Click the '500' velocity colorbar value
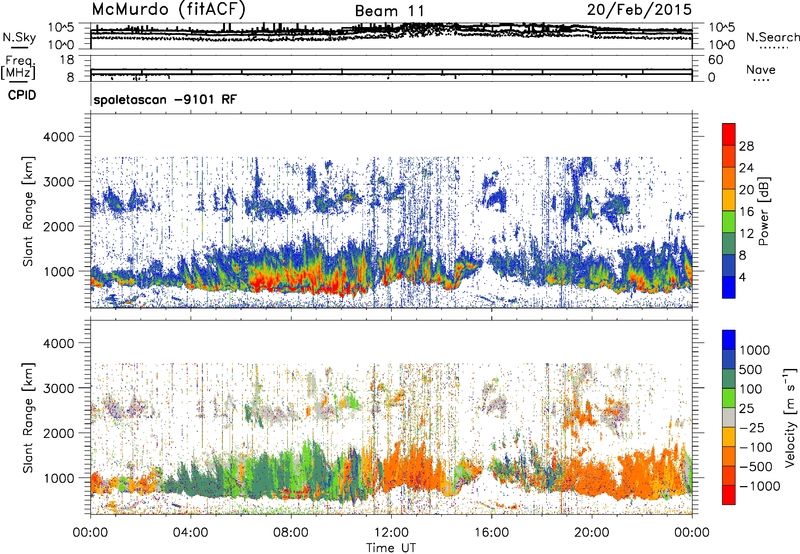Viewport: 800px width, 554px height. point(751,369)
